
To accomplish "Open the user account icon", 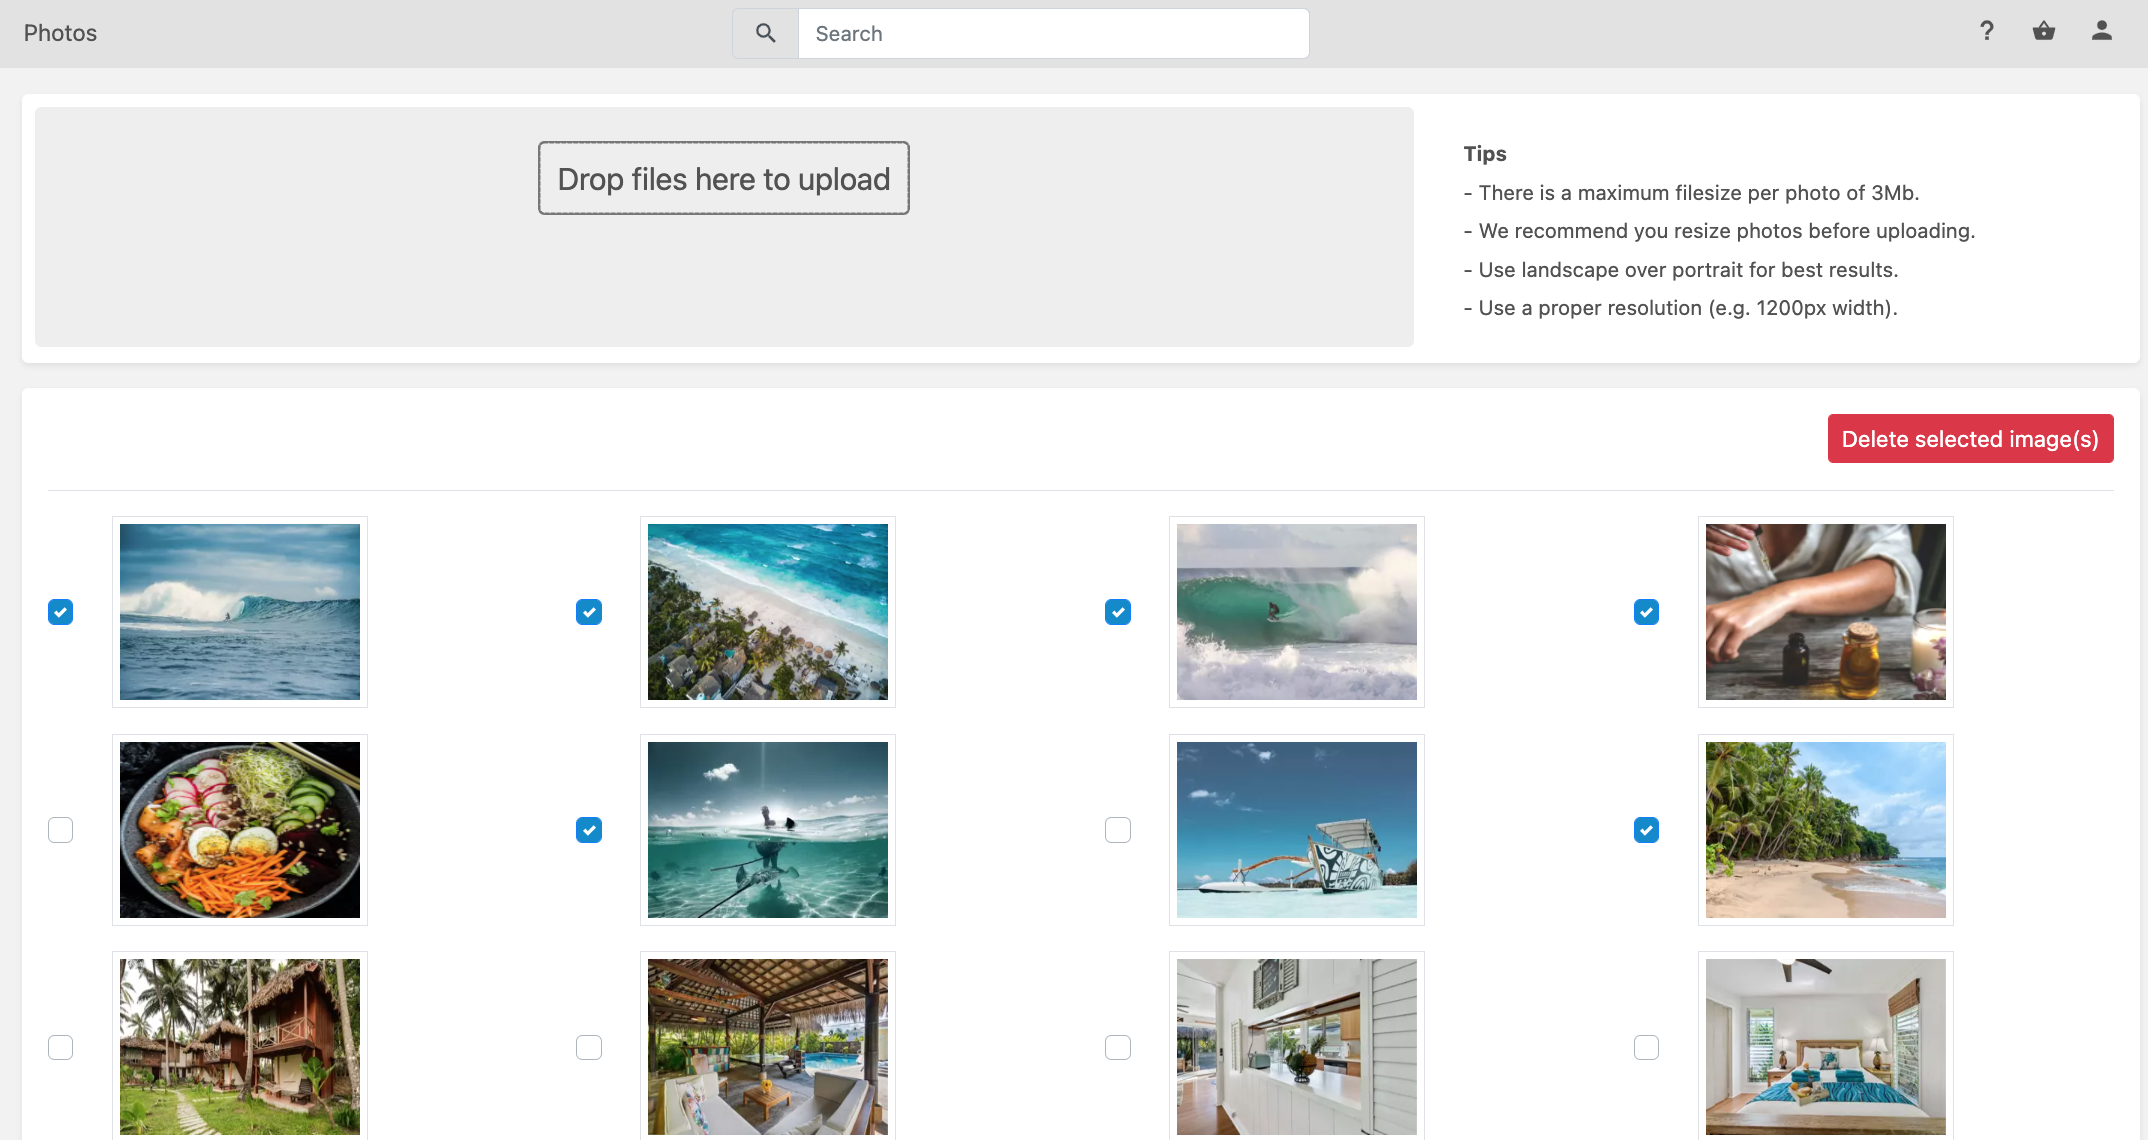I will pyautogui.click(x=2102, y=31).
